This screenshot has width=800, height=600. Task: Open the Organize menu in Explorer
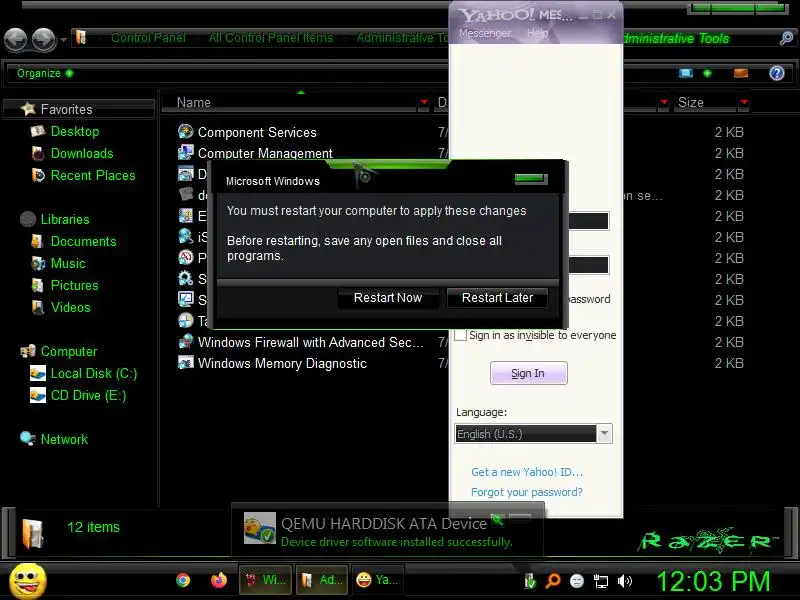(45, 73)
